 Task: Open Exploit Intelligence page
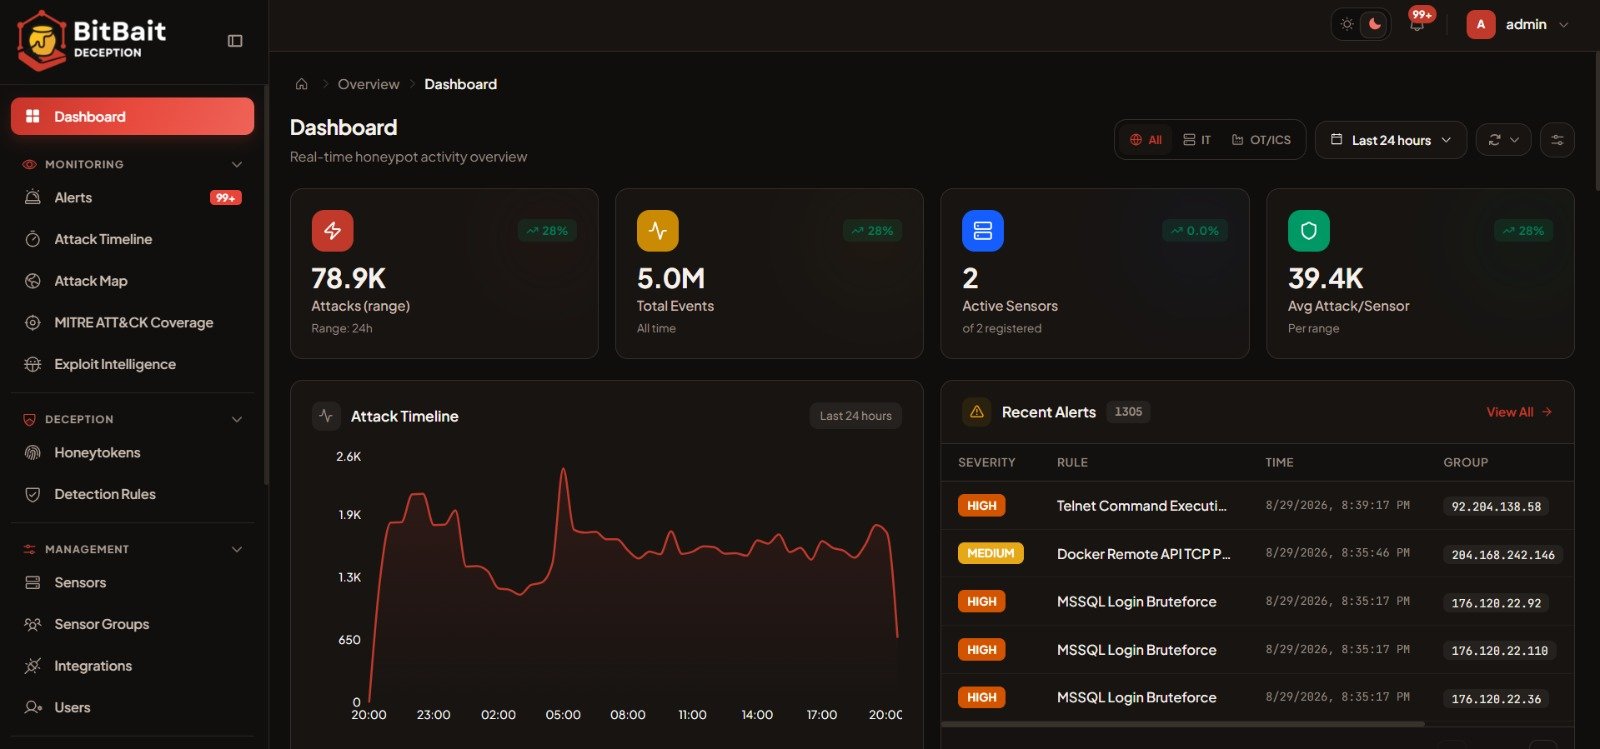[x=132, y=364]
